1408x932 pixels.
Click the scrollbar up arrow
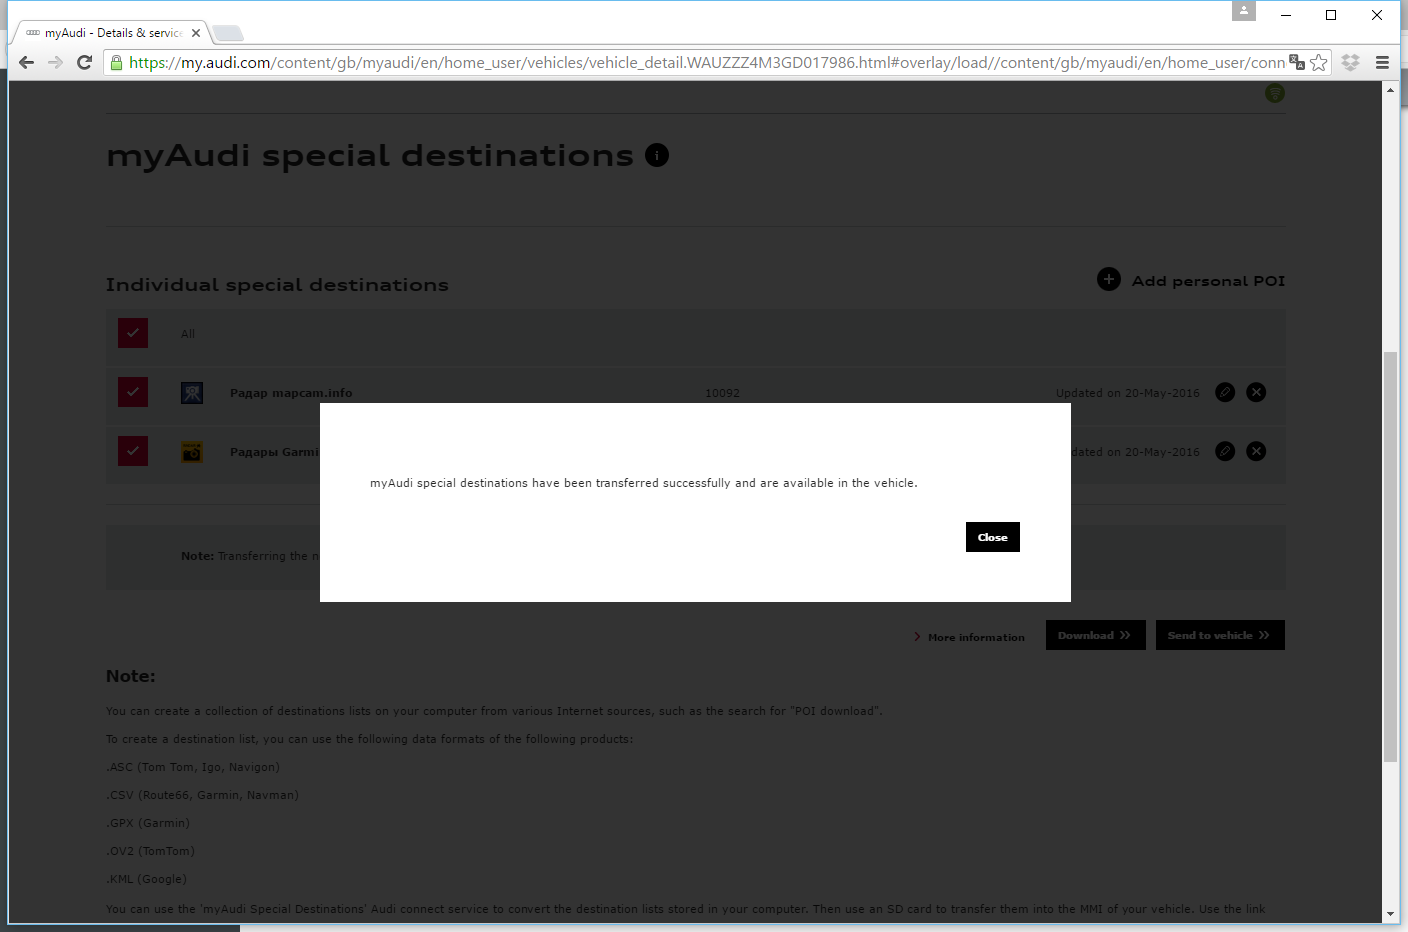(x=1390, y=90)
